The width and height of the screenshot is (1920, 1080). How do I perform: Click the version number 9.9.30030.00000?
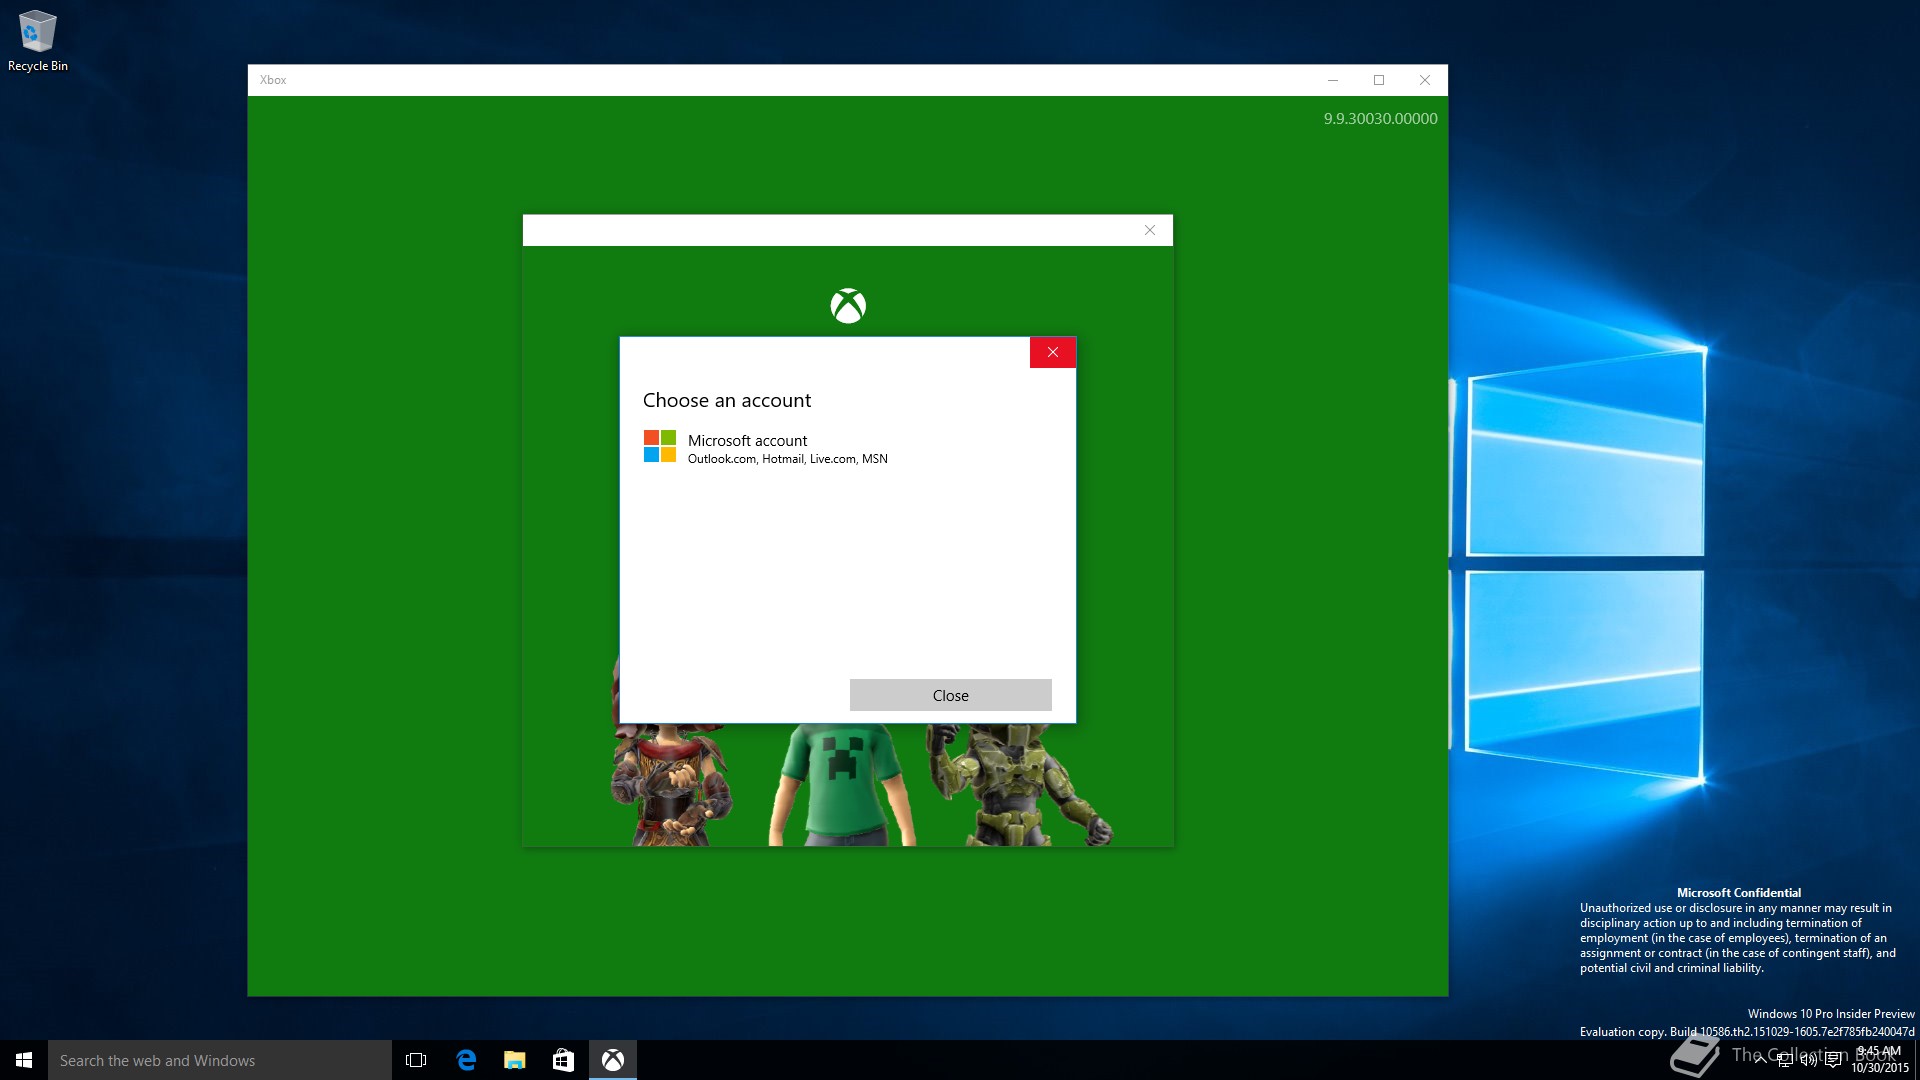1380,118
